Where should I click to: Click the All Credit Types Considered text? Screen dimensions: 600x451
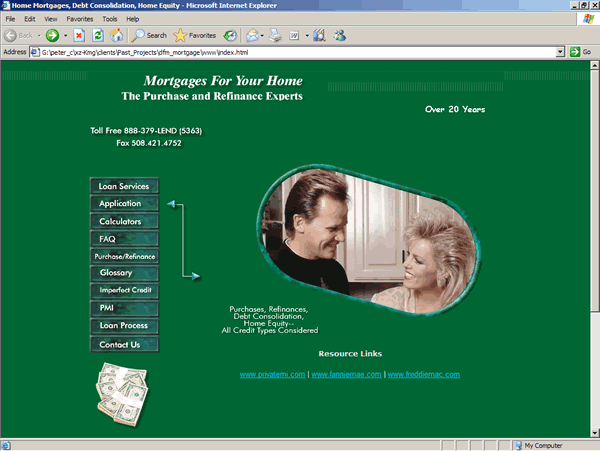click(x=270, y=331)
